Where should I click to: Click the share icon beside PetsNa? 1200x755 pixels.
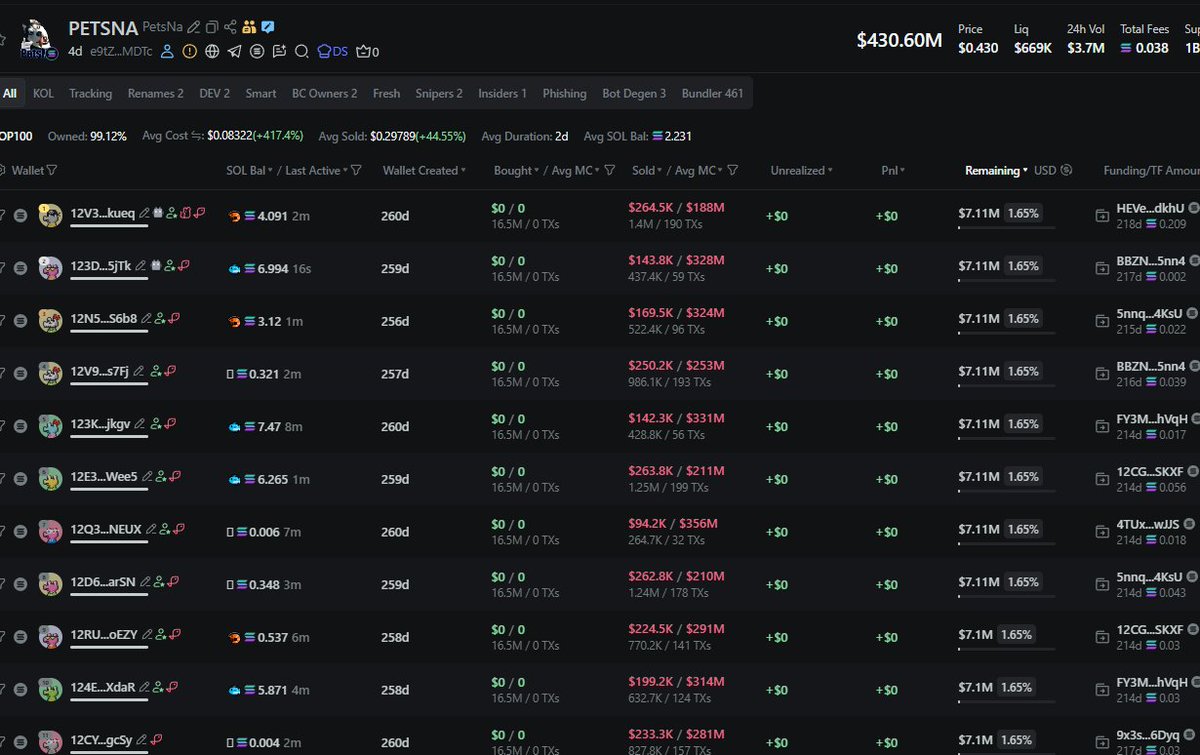(230, 27)
